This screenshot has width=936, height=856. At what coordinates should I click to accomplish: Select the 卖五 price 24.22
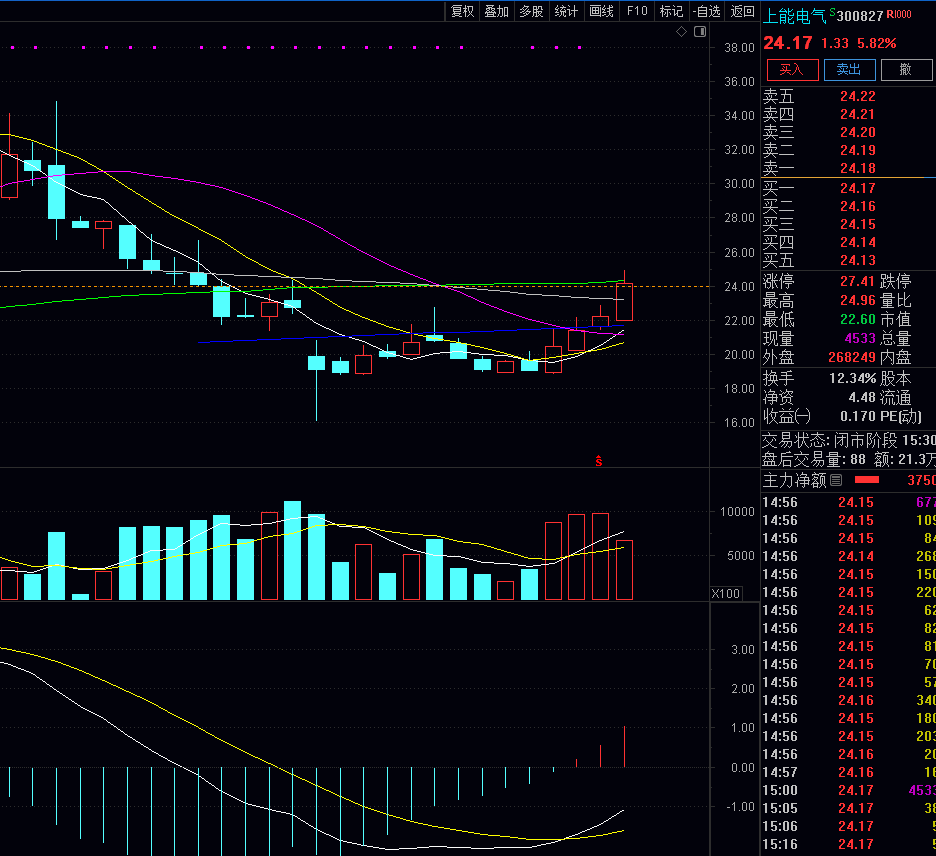tap(858, 96)
